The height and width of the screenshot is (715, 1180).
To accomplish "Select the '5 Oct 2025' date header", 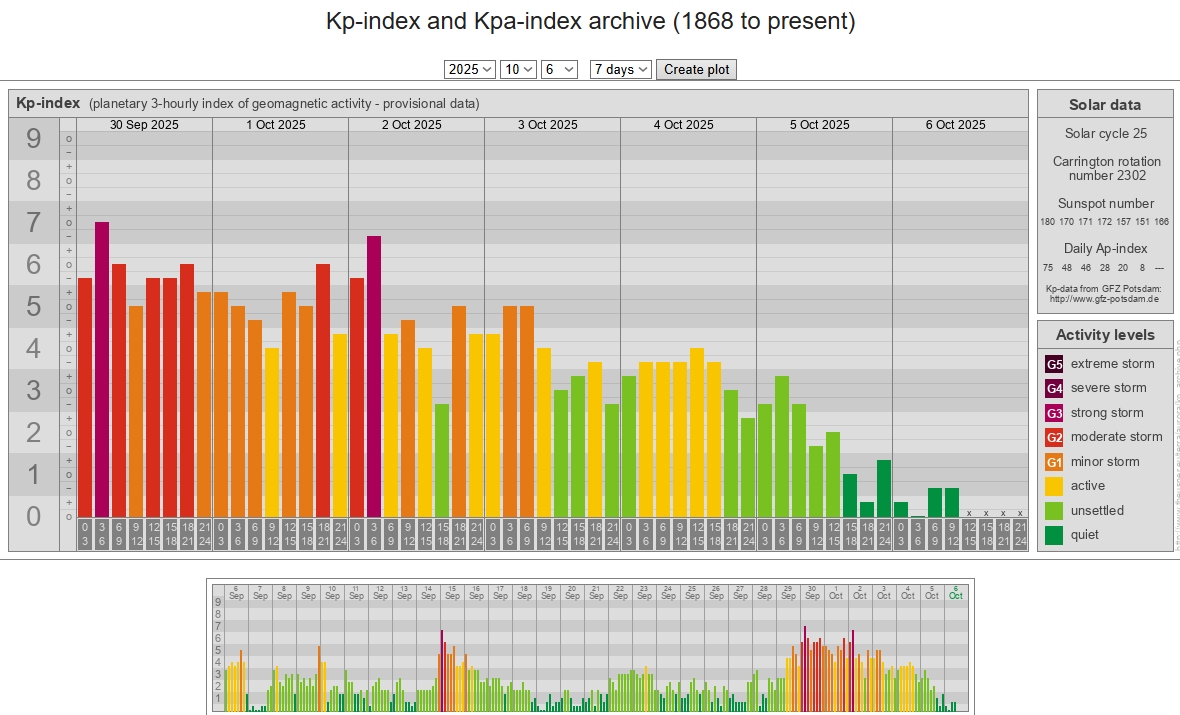I will point(820,125).
